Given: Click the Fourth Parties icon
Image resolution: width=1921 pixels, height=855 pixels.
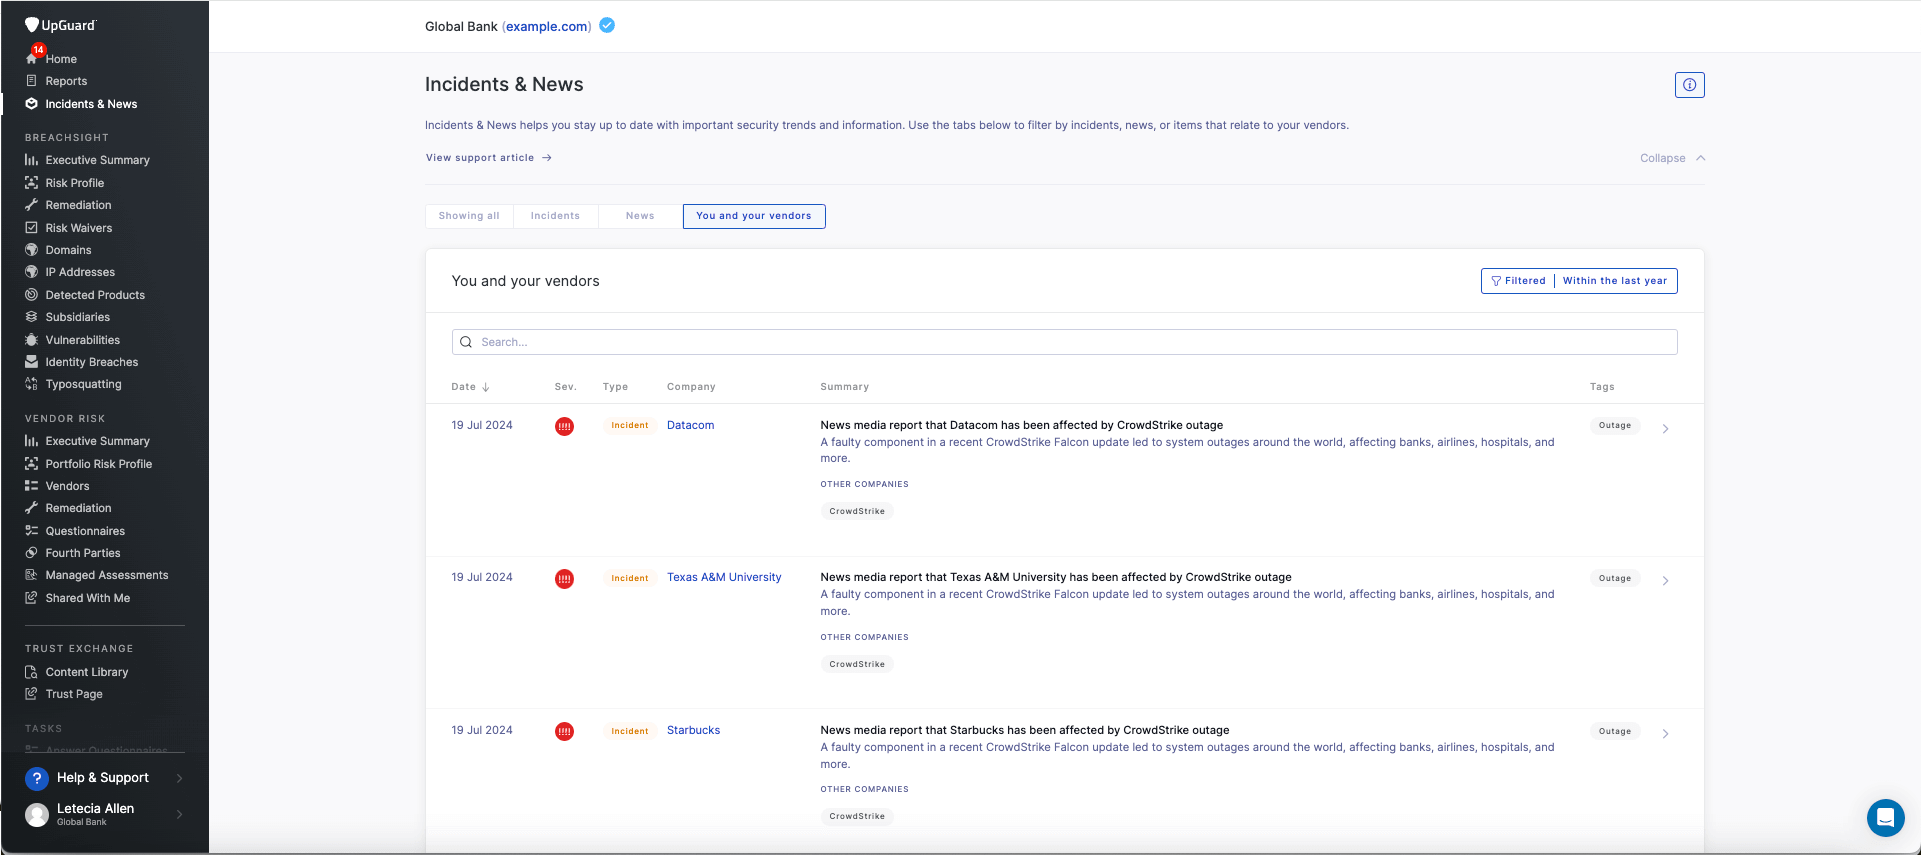Looking at the screenshot, I should (x=32, y=553).
